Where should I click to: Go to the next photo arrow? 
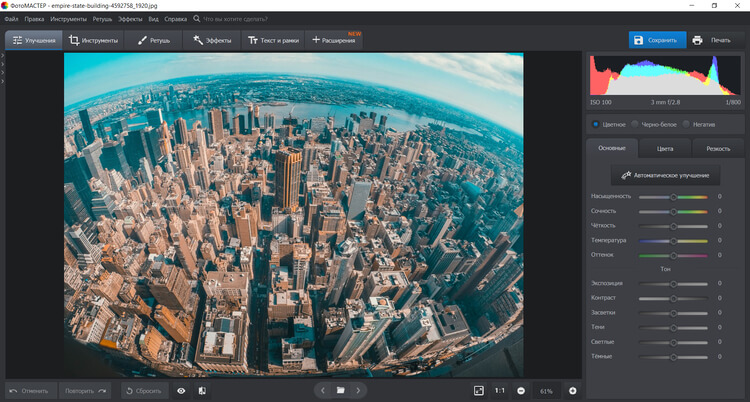pyautogui.click(x=359, y=390)
